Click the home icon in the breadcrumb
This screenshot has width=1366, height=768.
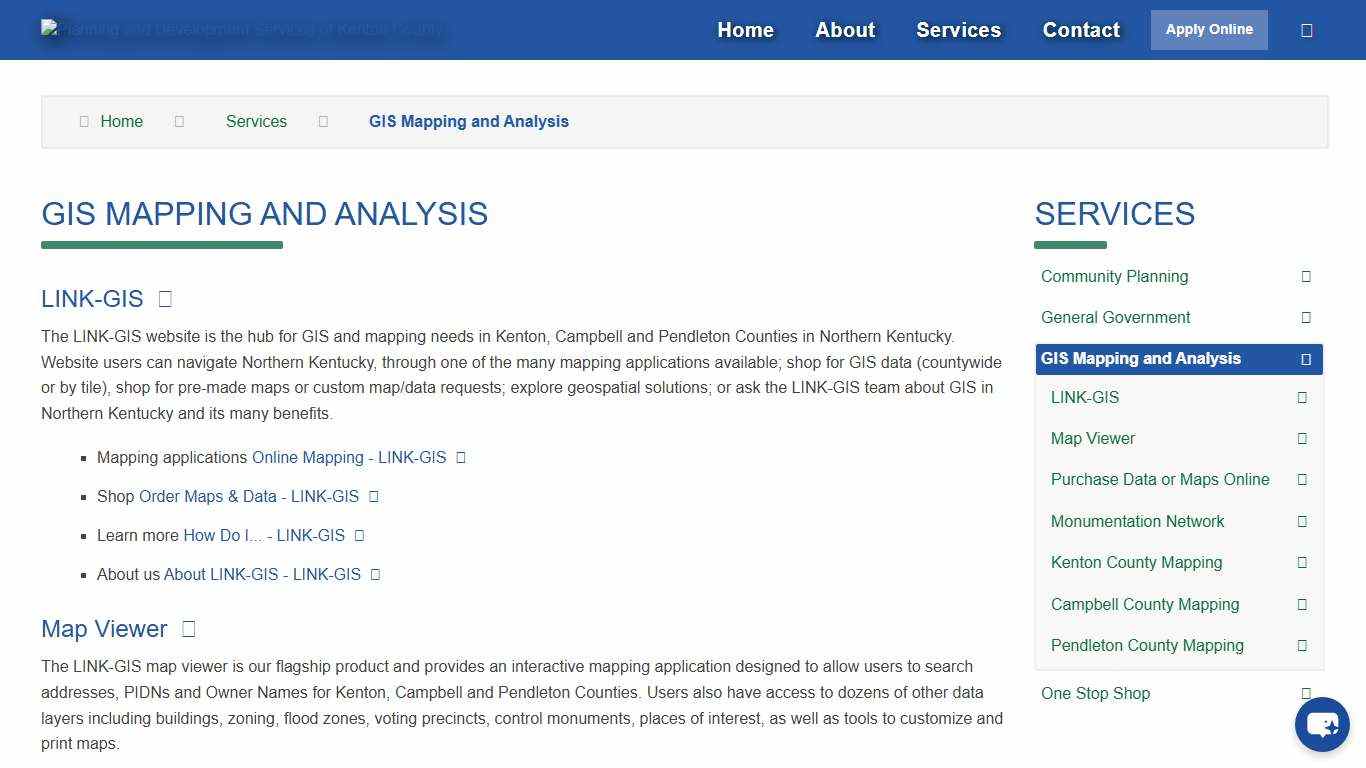click(85, 121)
